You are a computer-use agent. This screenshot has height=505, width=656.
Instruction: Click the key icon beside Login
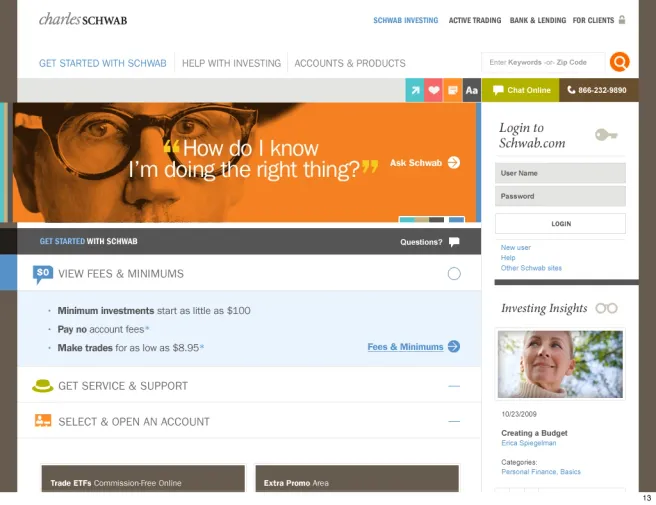606,135
